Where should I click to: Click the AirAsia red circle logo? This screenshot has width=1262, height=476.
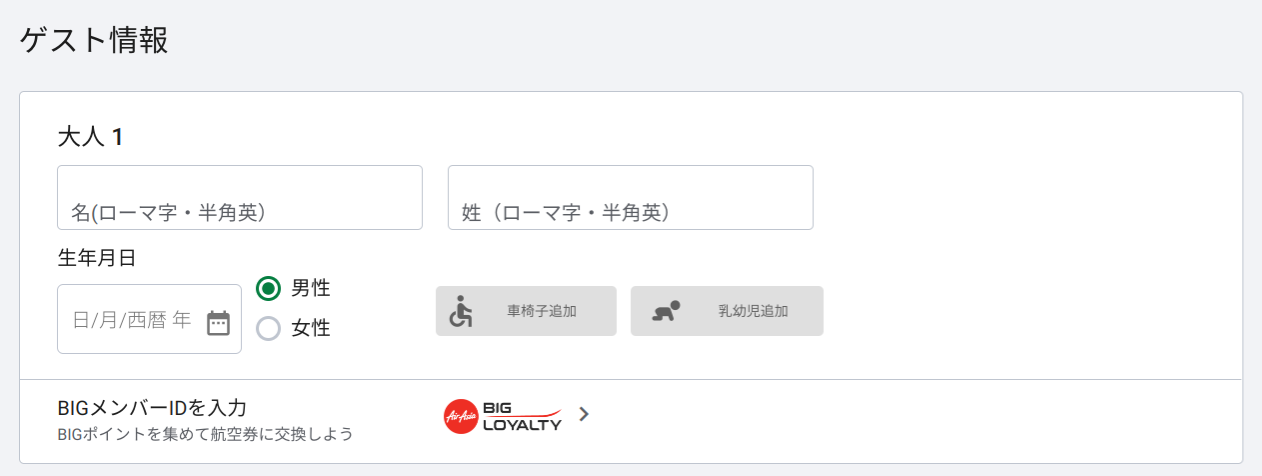(x=461, y=416)
